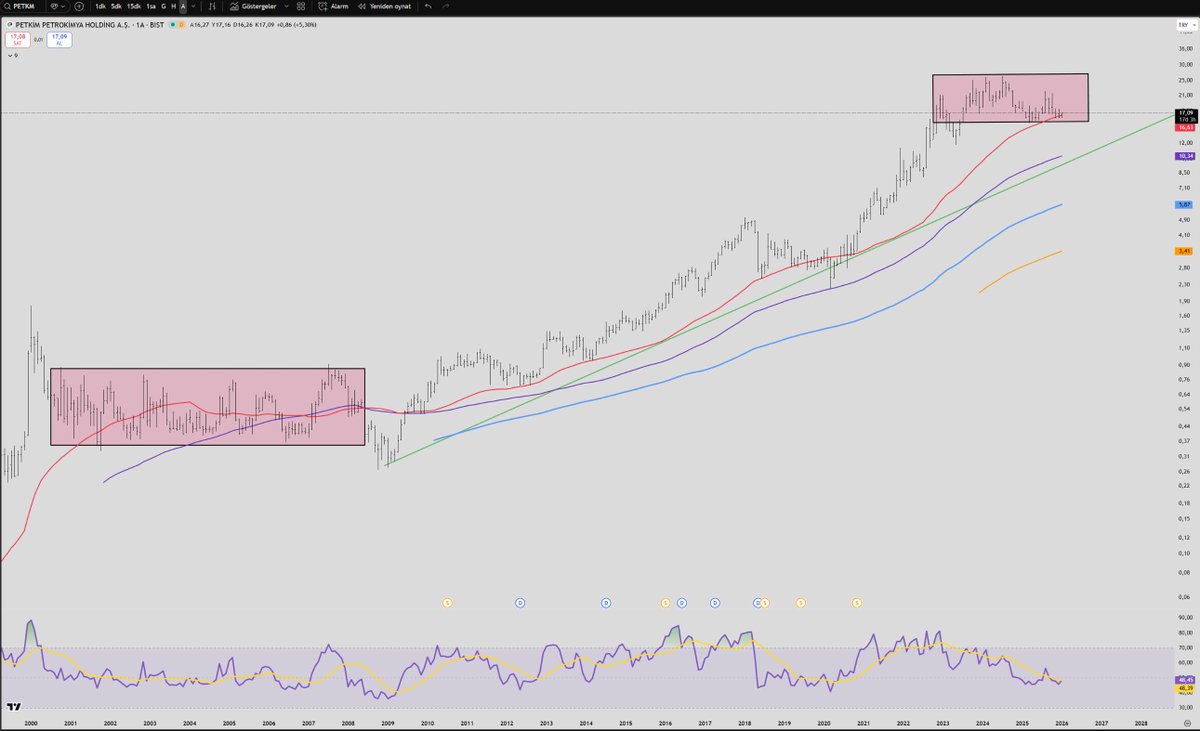Select the 15dk timeframe
1200x731 pixels.
[133, 6]
